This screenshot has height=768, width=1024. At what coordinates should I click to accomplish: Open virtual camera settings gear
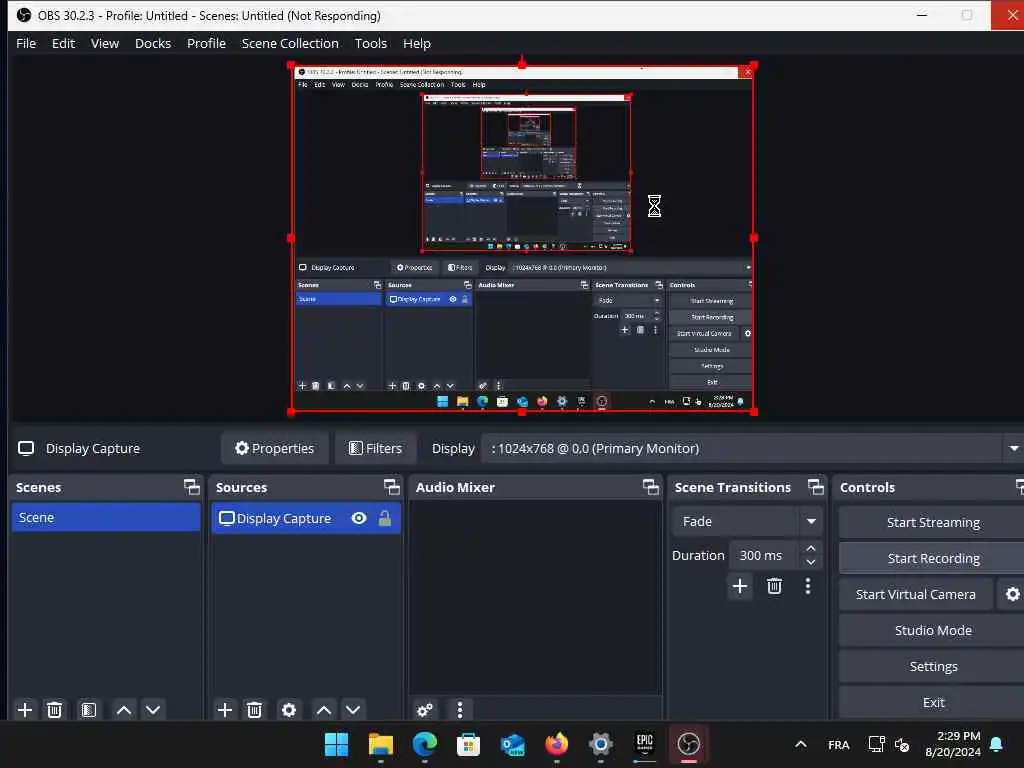click(1012, 594)
